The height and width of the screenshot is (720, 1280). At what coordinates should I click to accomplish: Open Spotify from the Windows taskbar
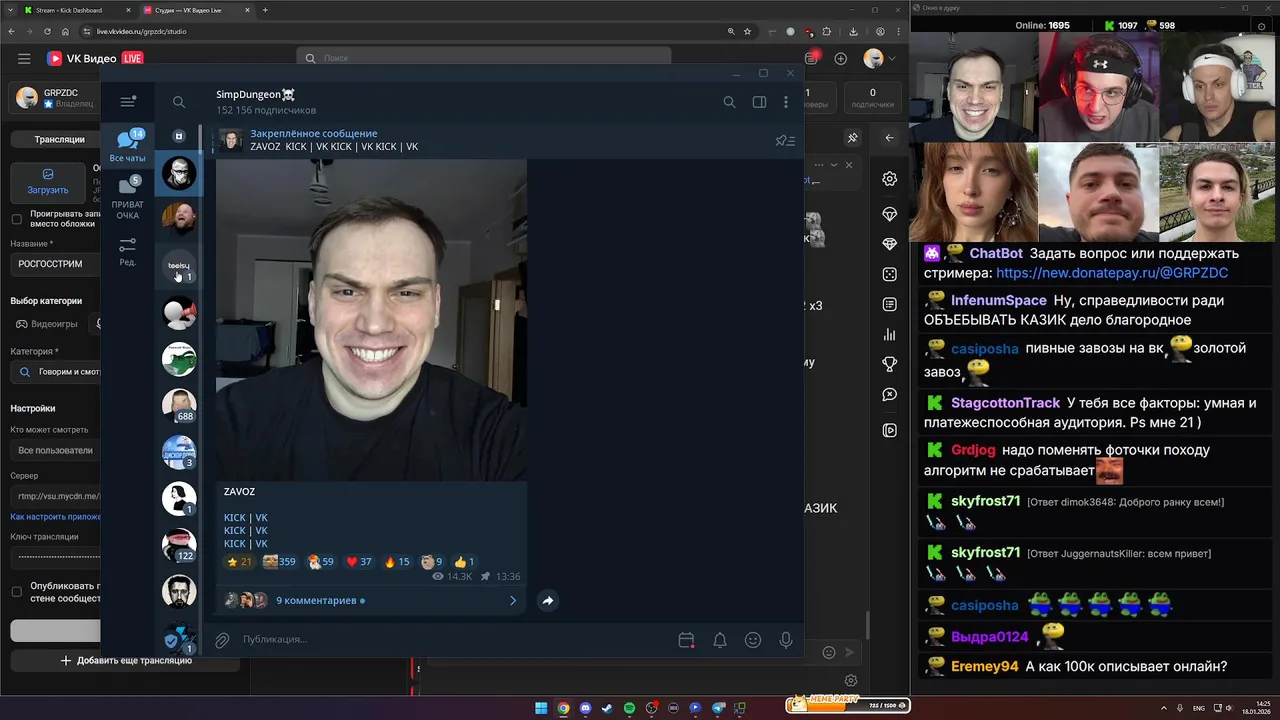[629, 708]
